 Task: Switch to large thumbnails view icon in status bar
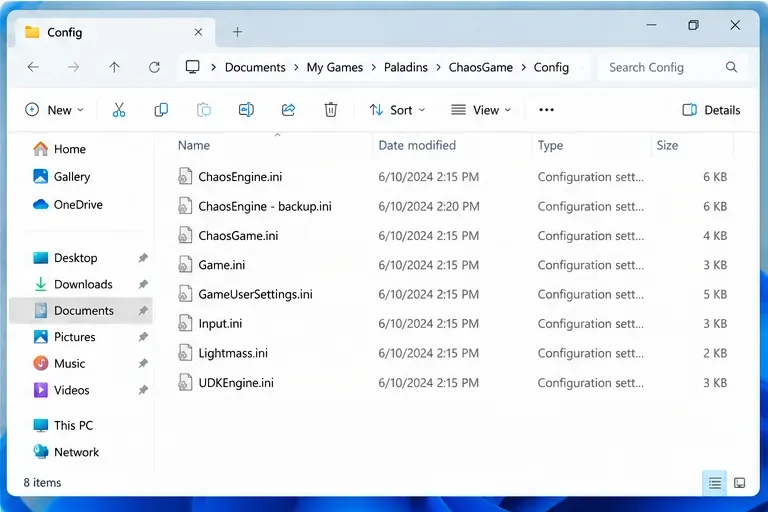[740, 483]
